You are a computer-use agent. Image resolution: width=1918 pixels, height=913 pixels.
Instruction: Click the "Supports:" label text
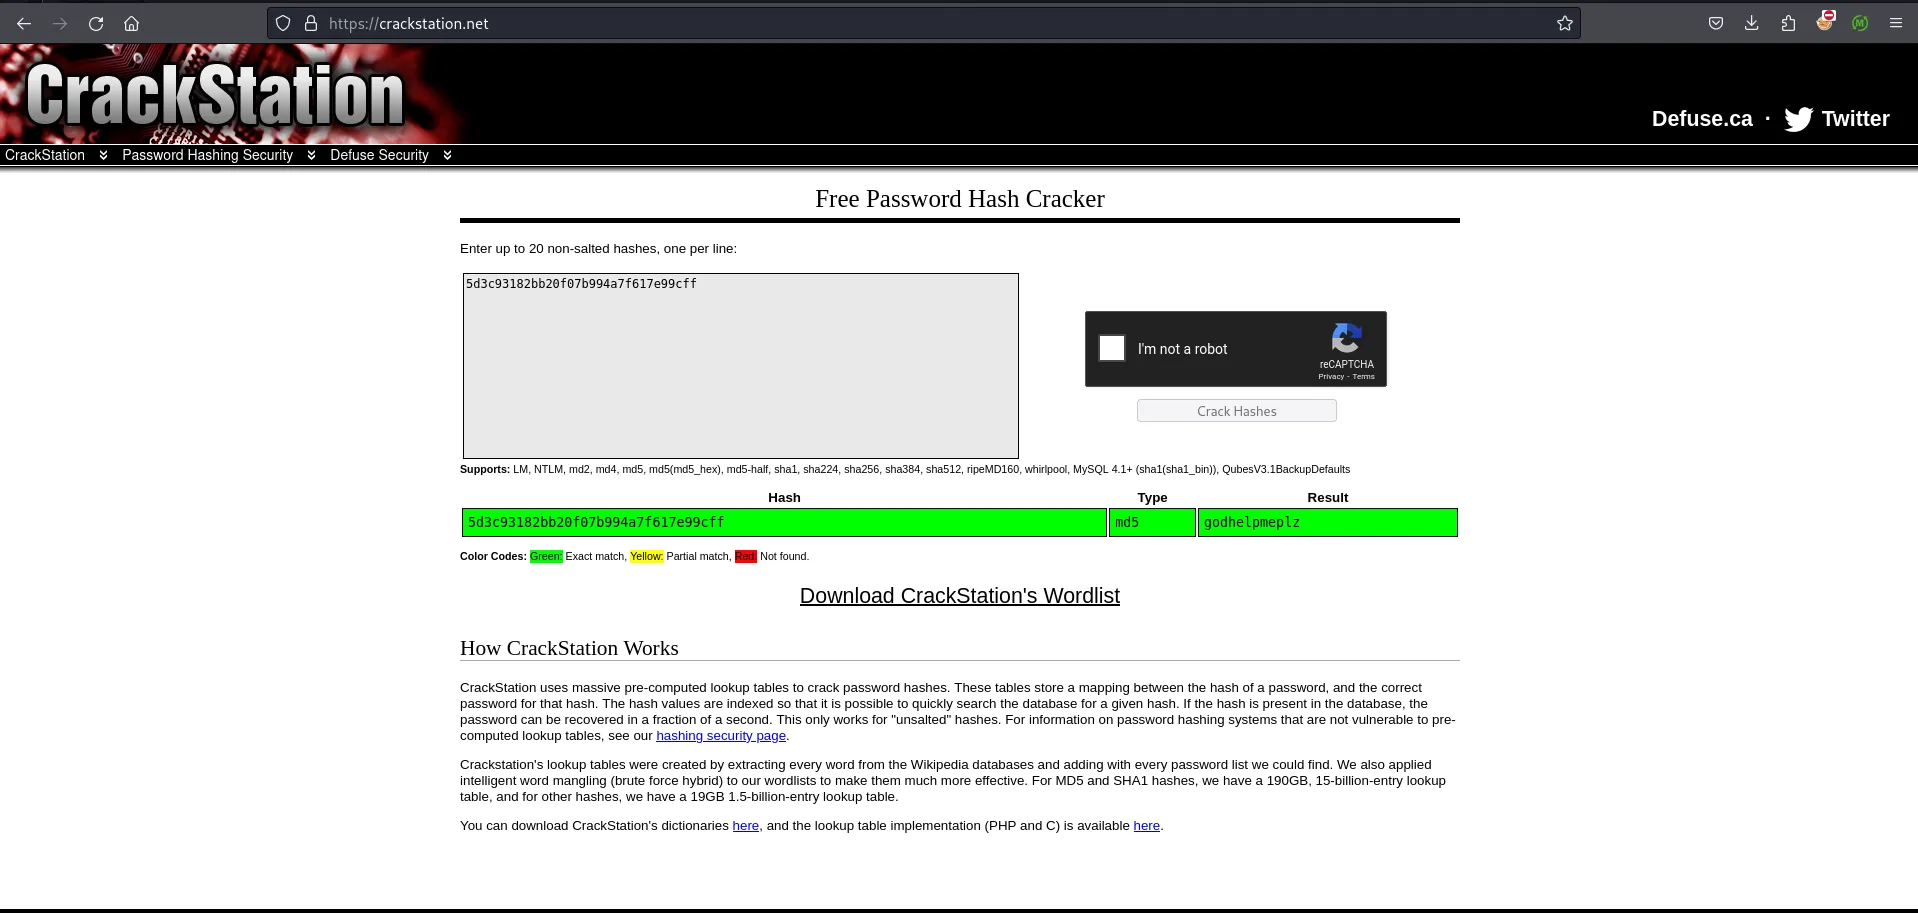click(x=485, y=469)
